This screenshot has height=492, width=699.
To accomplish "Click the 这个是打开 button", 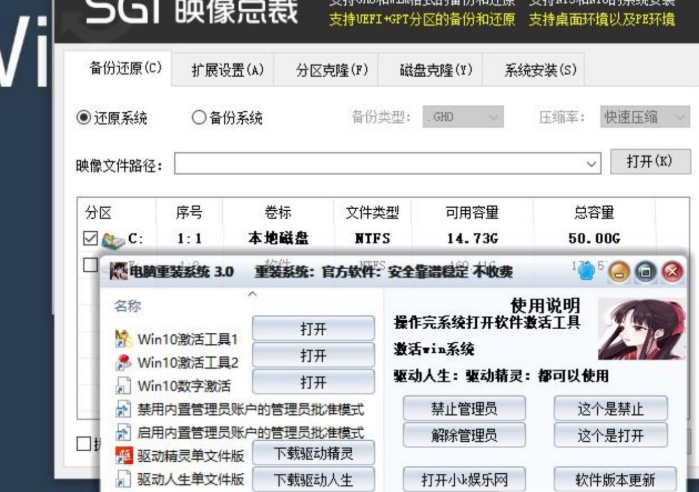I will (x=611, y=435).
